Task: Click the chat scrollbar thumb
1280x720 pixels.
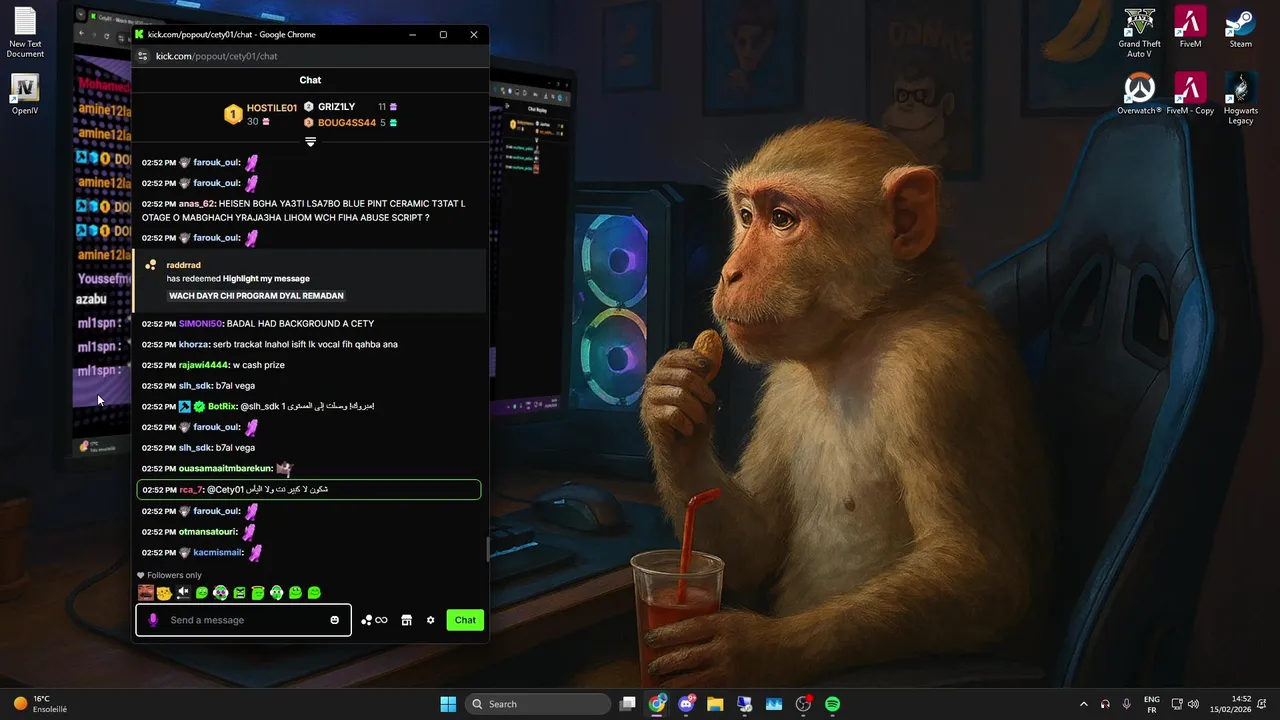Action: 486,550
